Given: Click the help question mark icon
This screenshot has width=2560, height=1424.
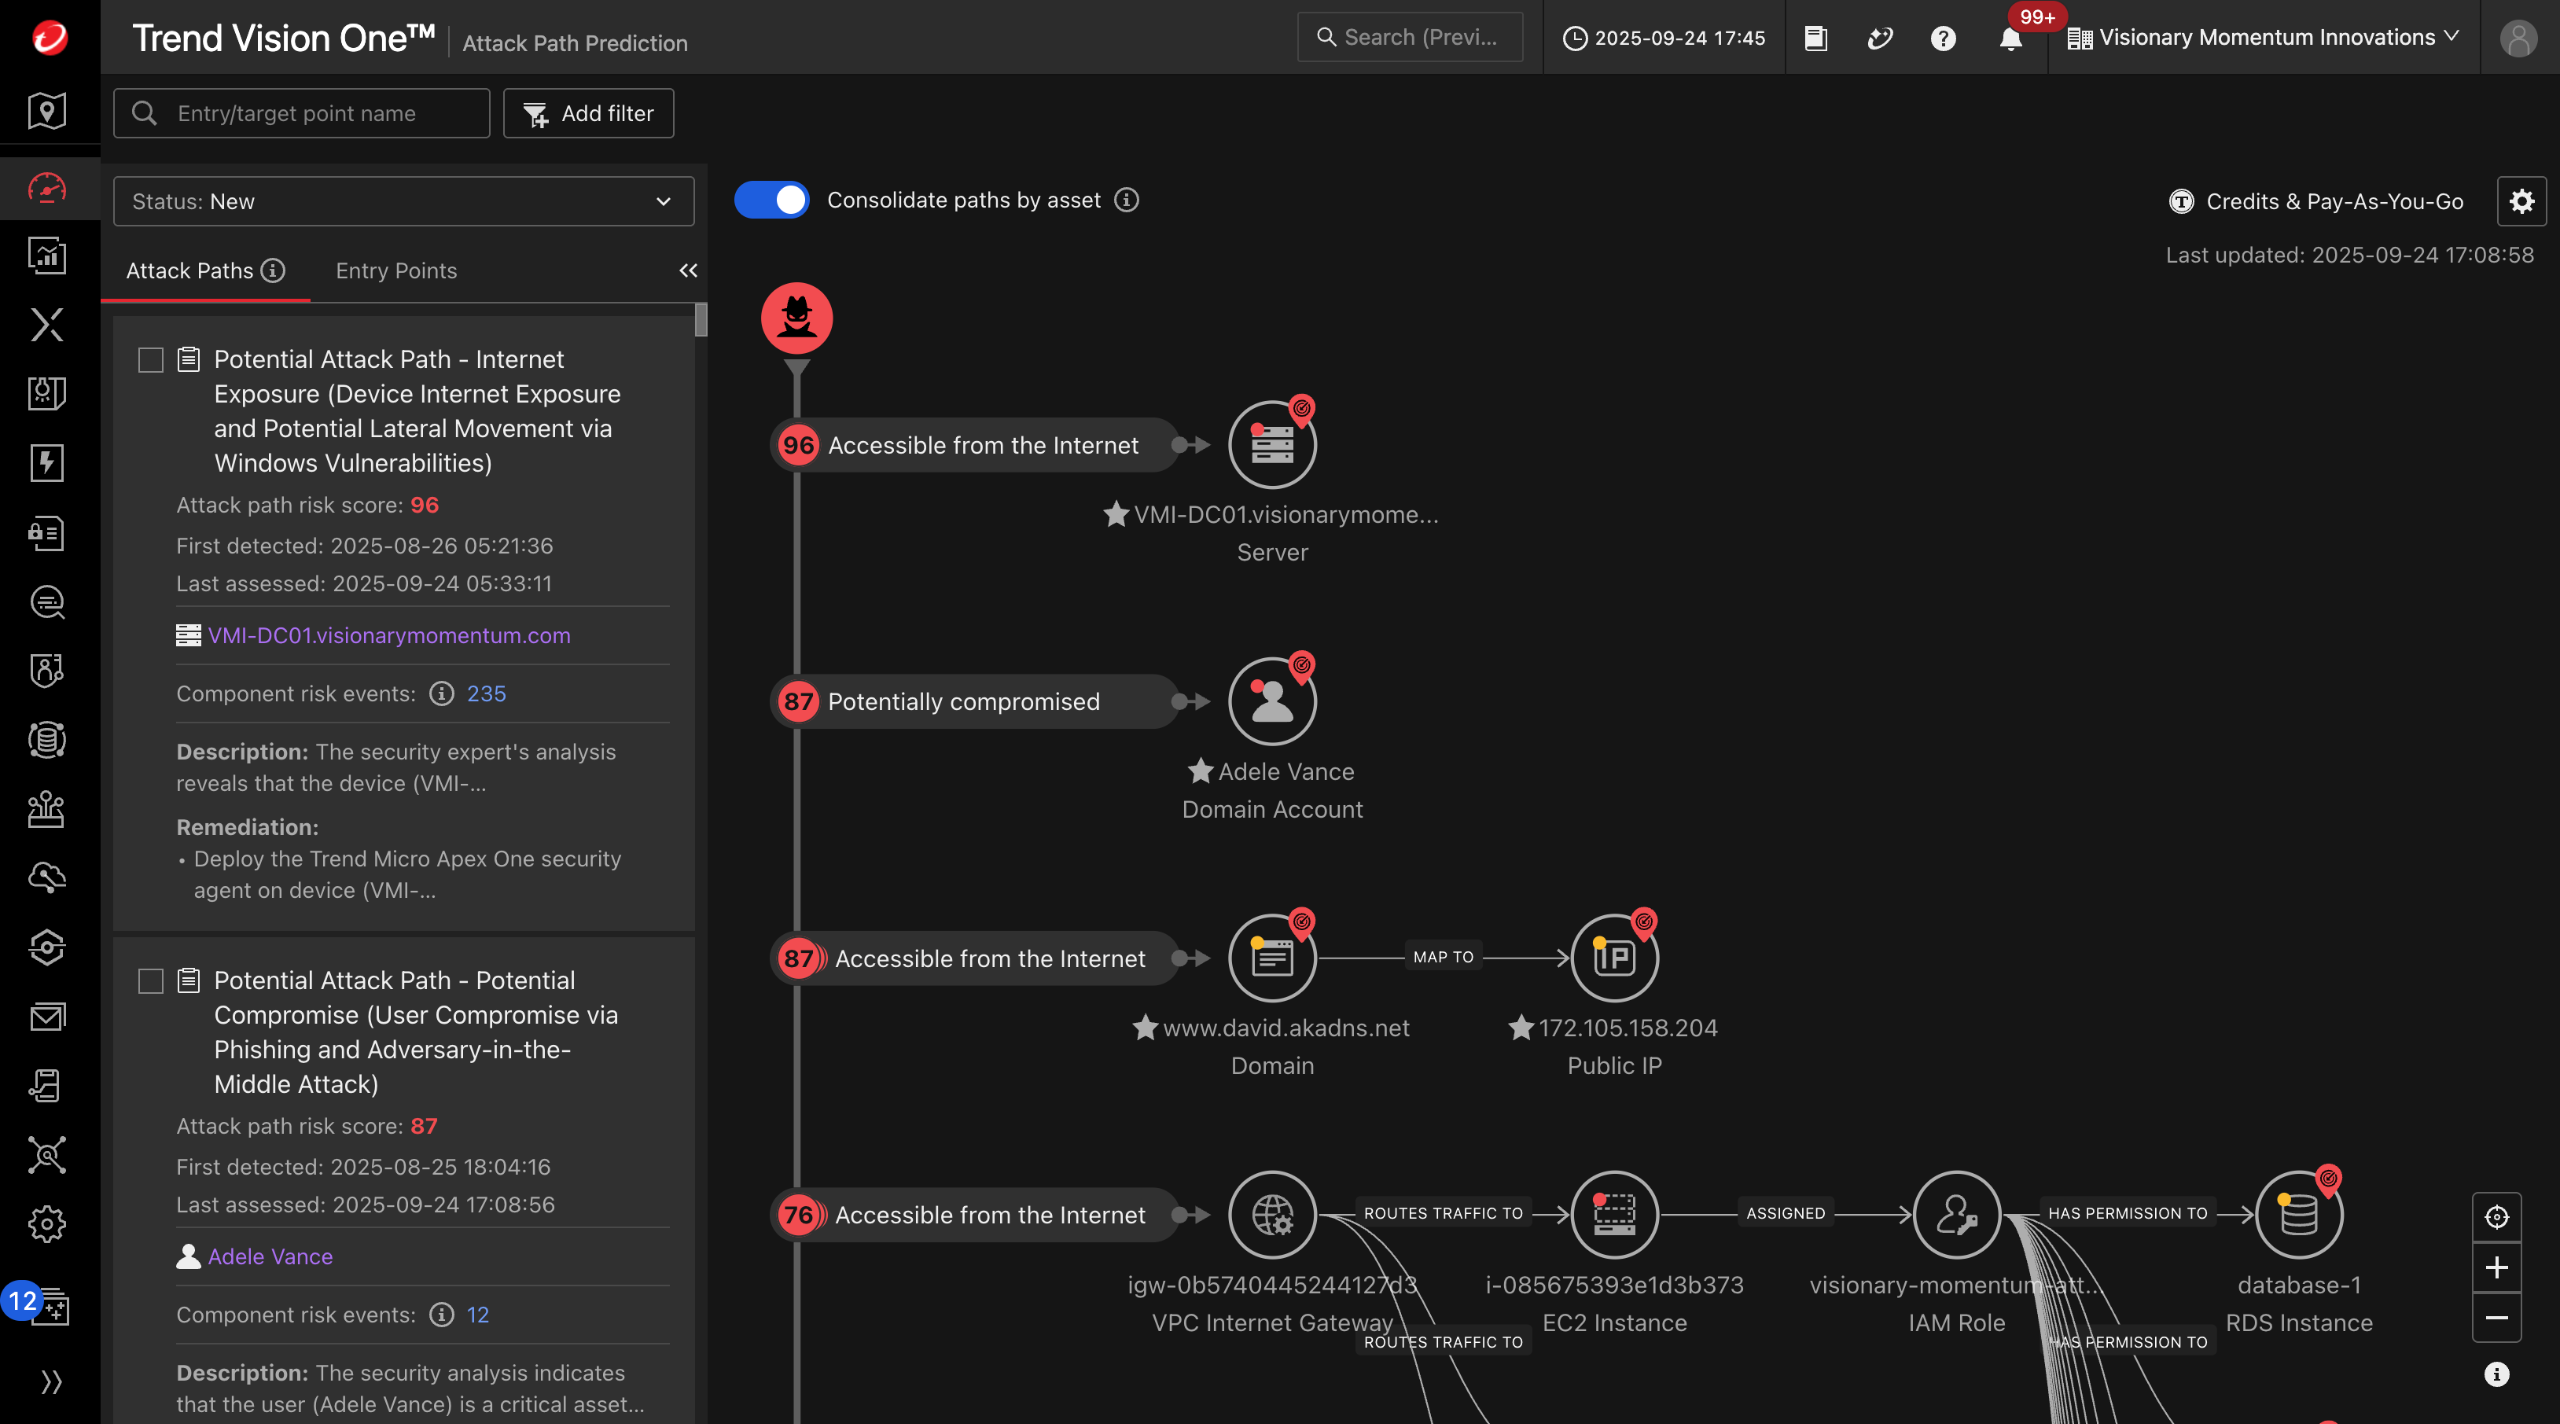Looking at the screenshot, I should [1943, 38].
